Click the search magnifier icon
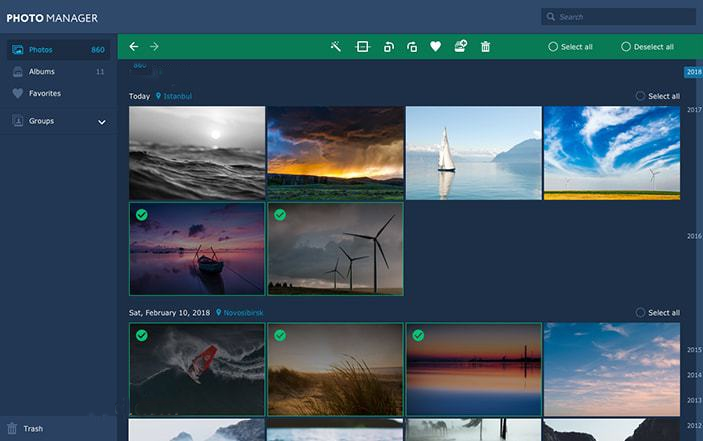This screenshot has height=441, width=703. click(x=551, y=17)
